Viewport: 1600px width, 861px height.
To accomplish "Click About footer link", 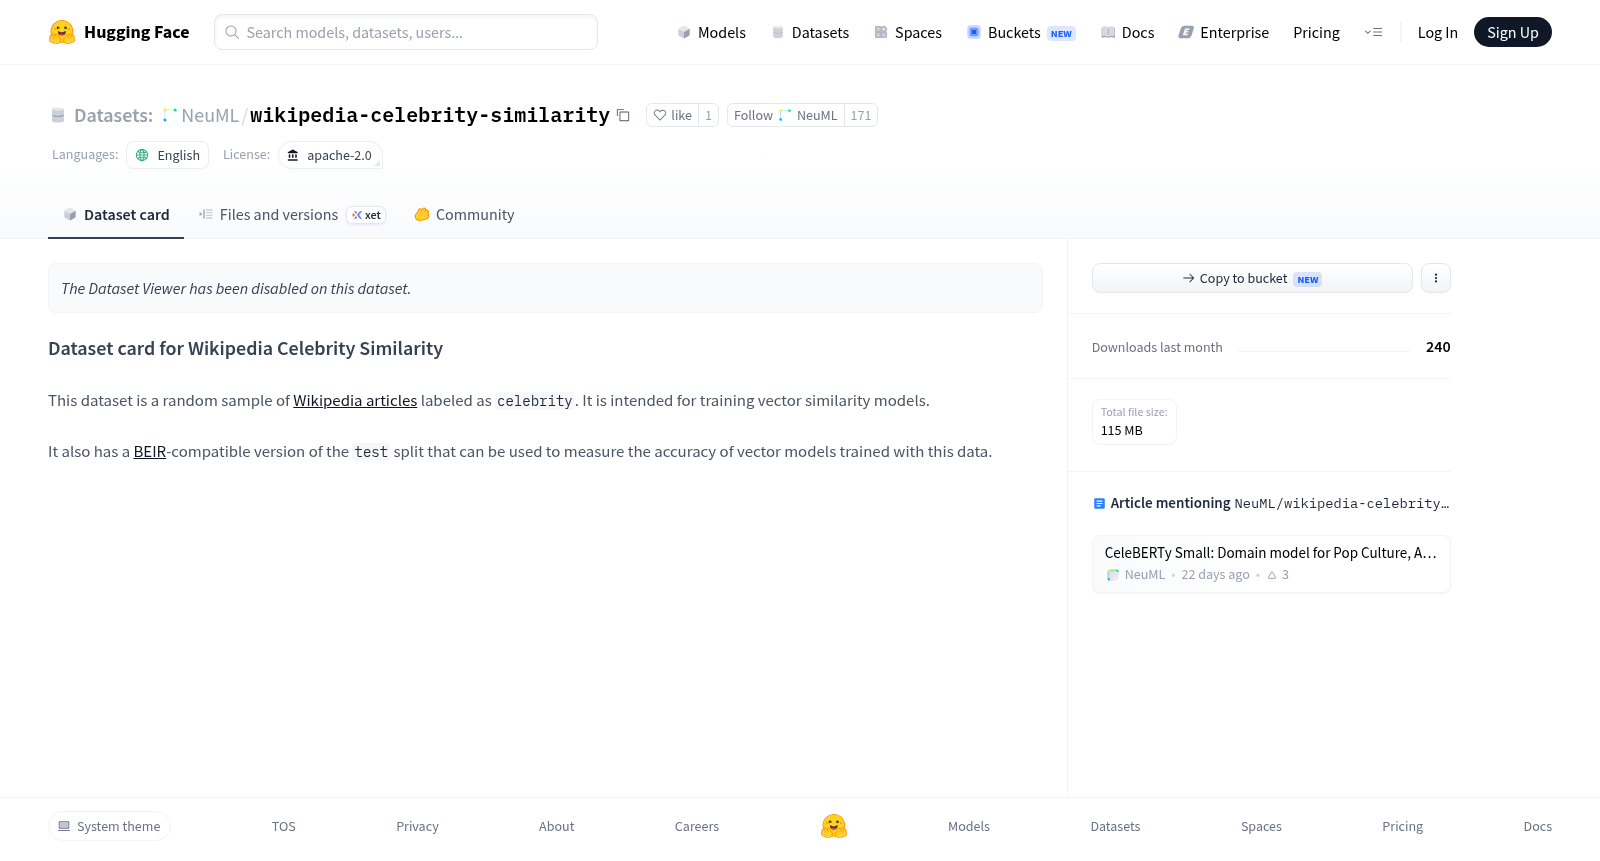I will 557,826.
